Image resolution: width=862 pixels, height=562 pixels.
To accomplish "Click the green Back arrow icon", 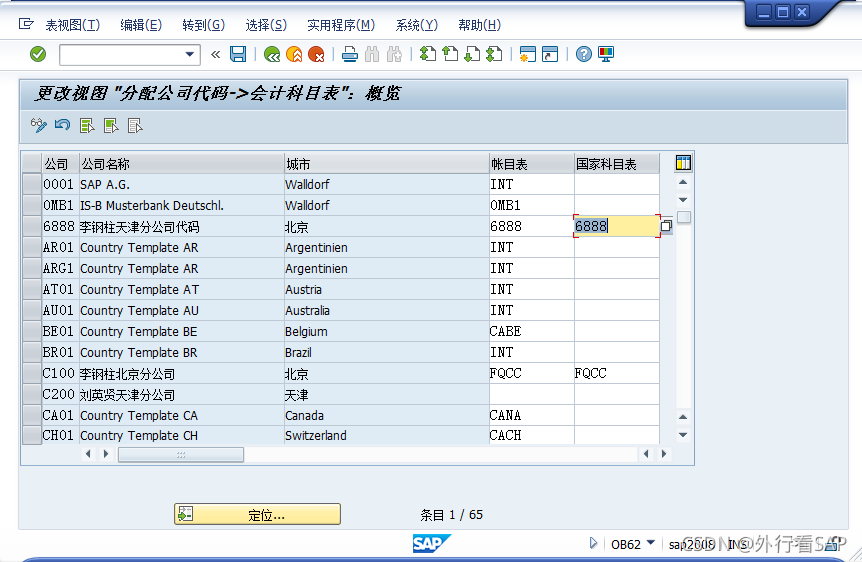I will 272,54.
